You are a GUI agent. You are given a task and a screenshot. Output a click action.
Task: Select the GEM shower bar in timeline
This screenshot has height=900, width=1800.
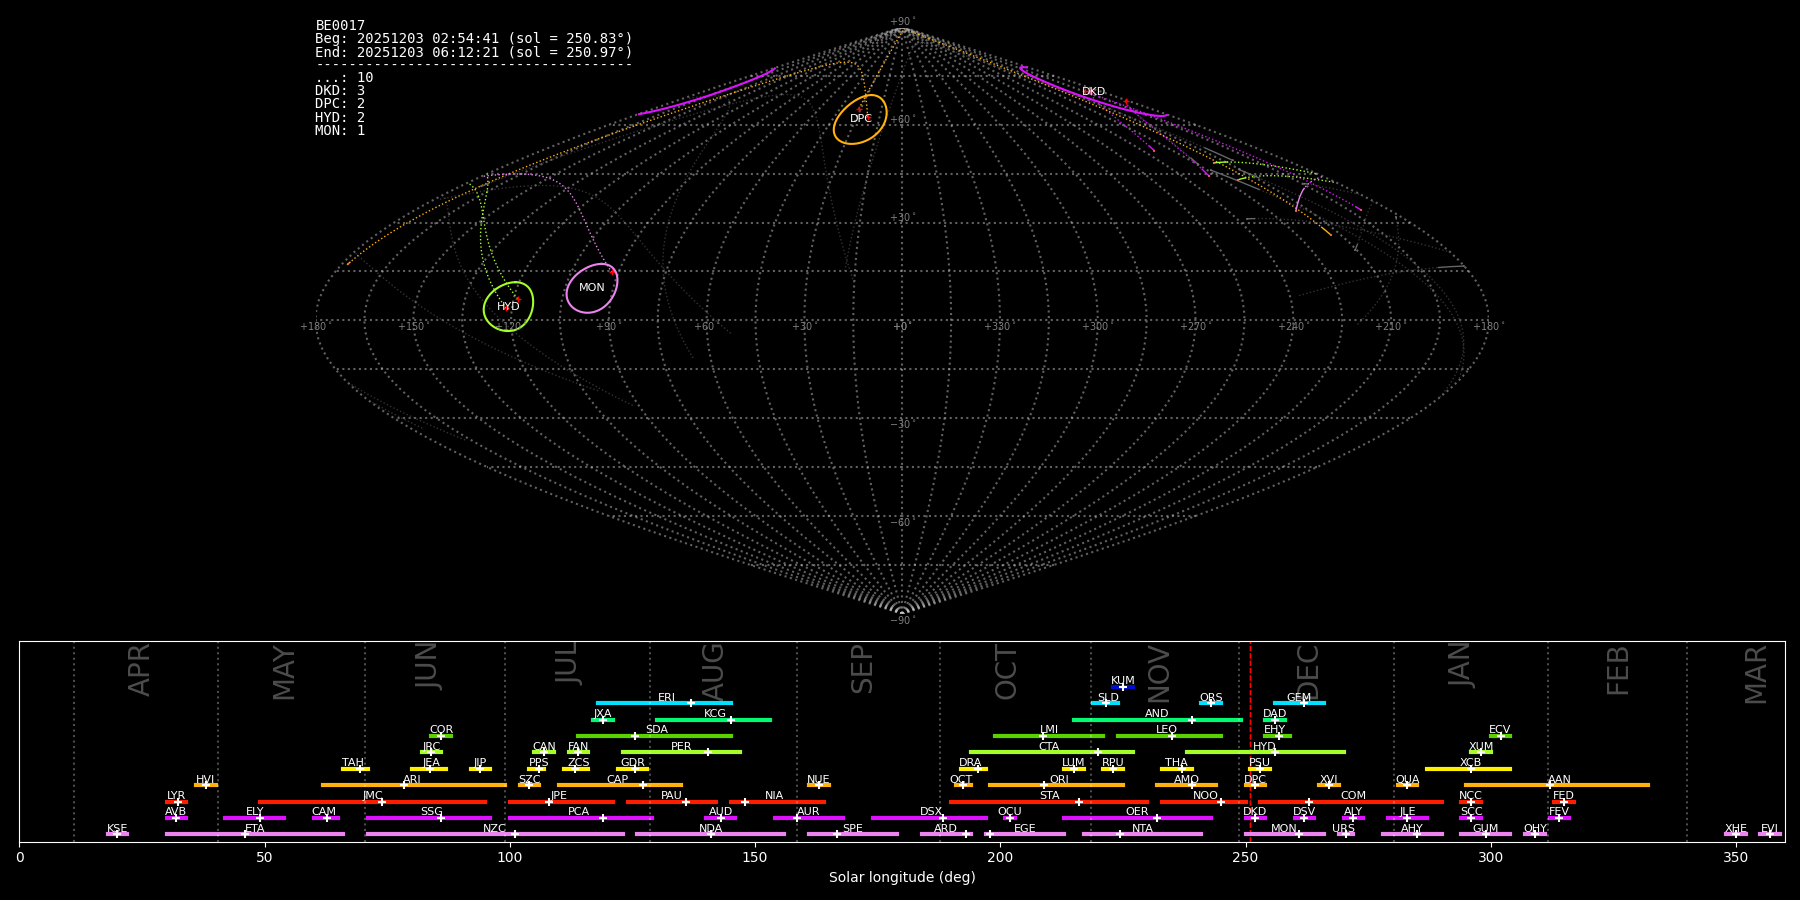pos(1298,703)
